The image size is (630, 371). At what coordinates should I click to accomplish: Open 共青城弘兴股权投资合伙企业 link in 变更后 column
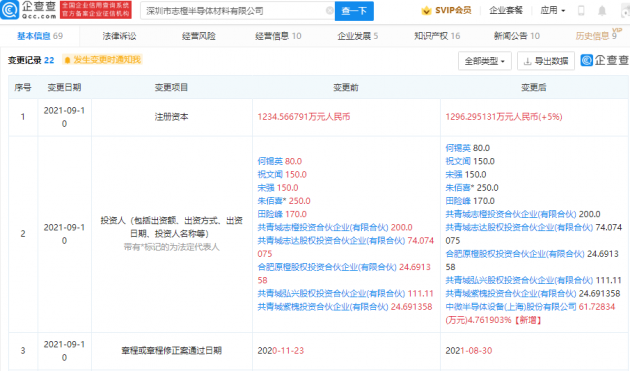(x=520, y=281)
